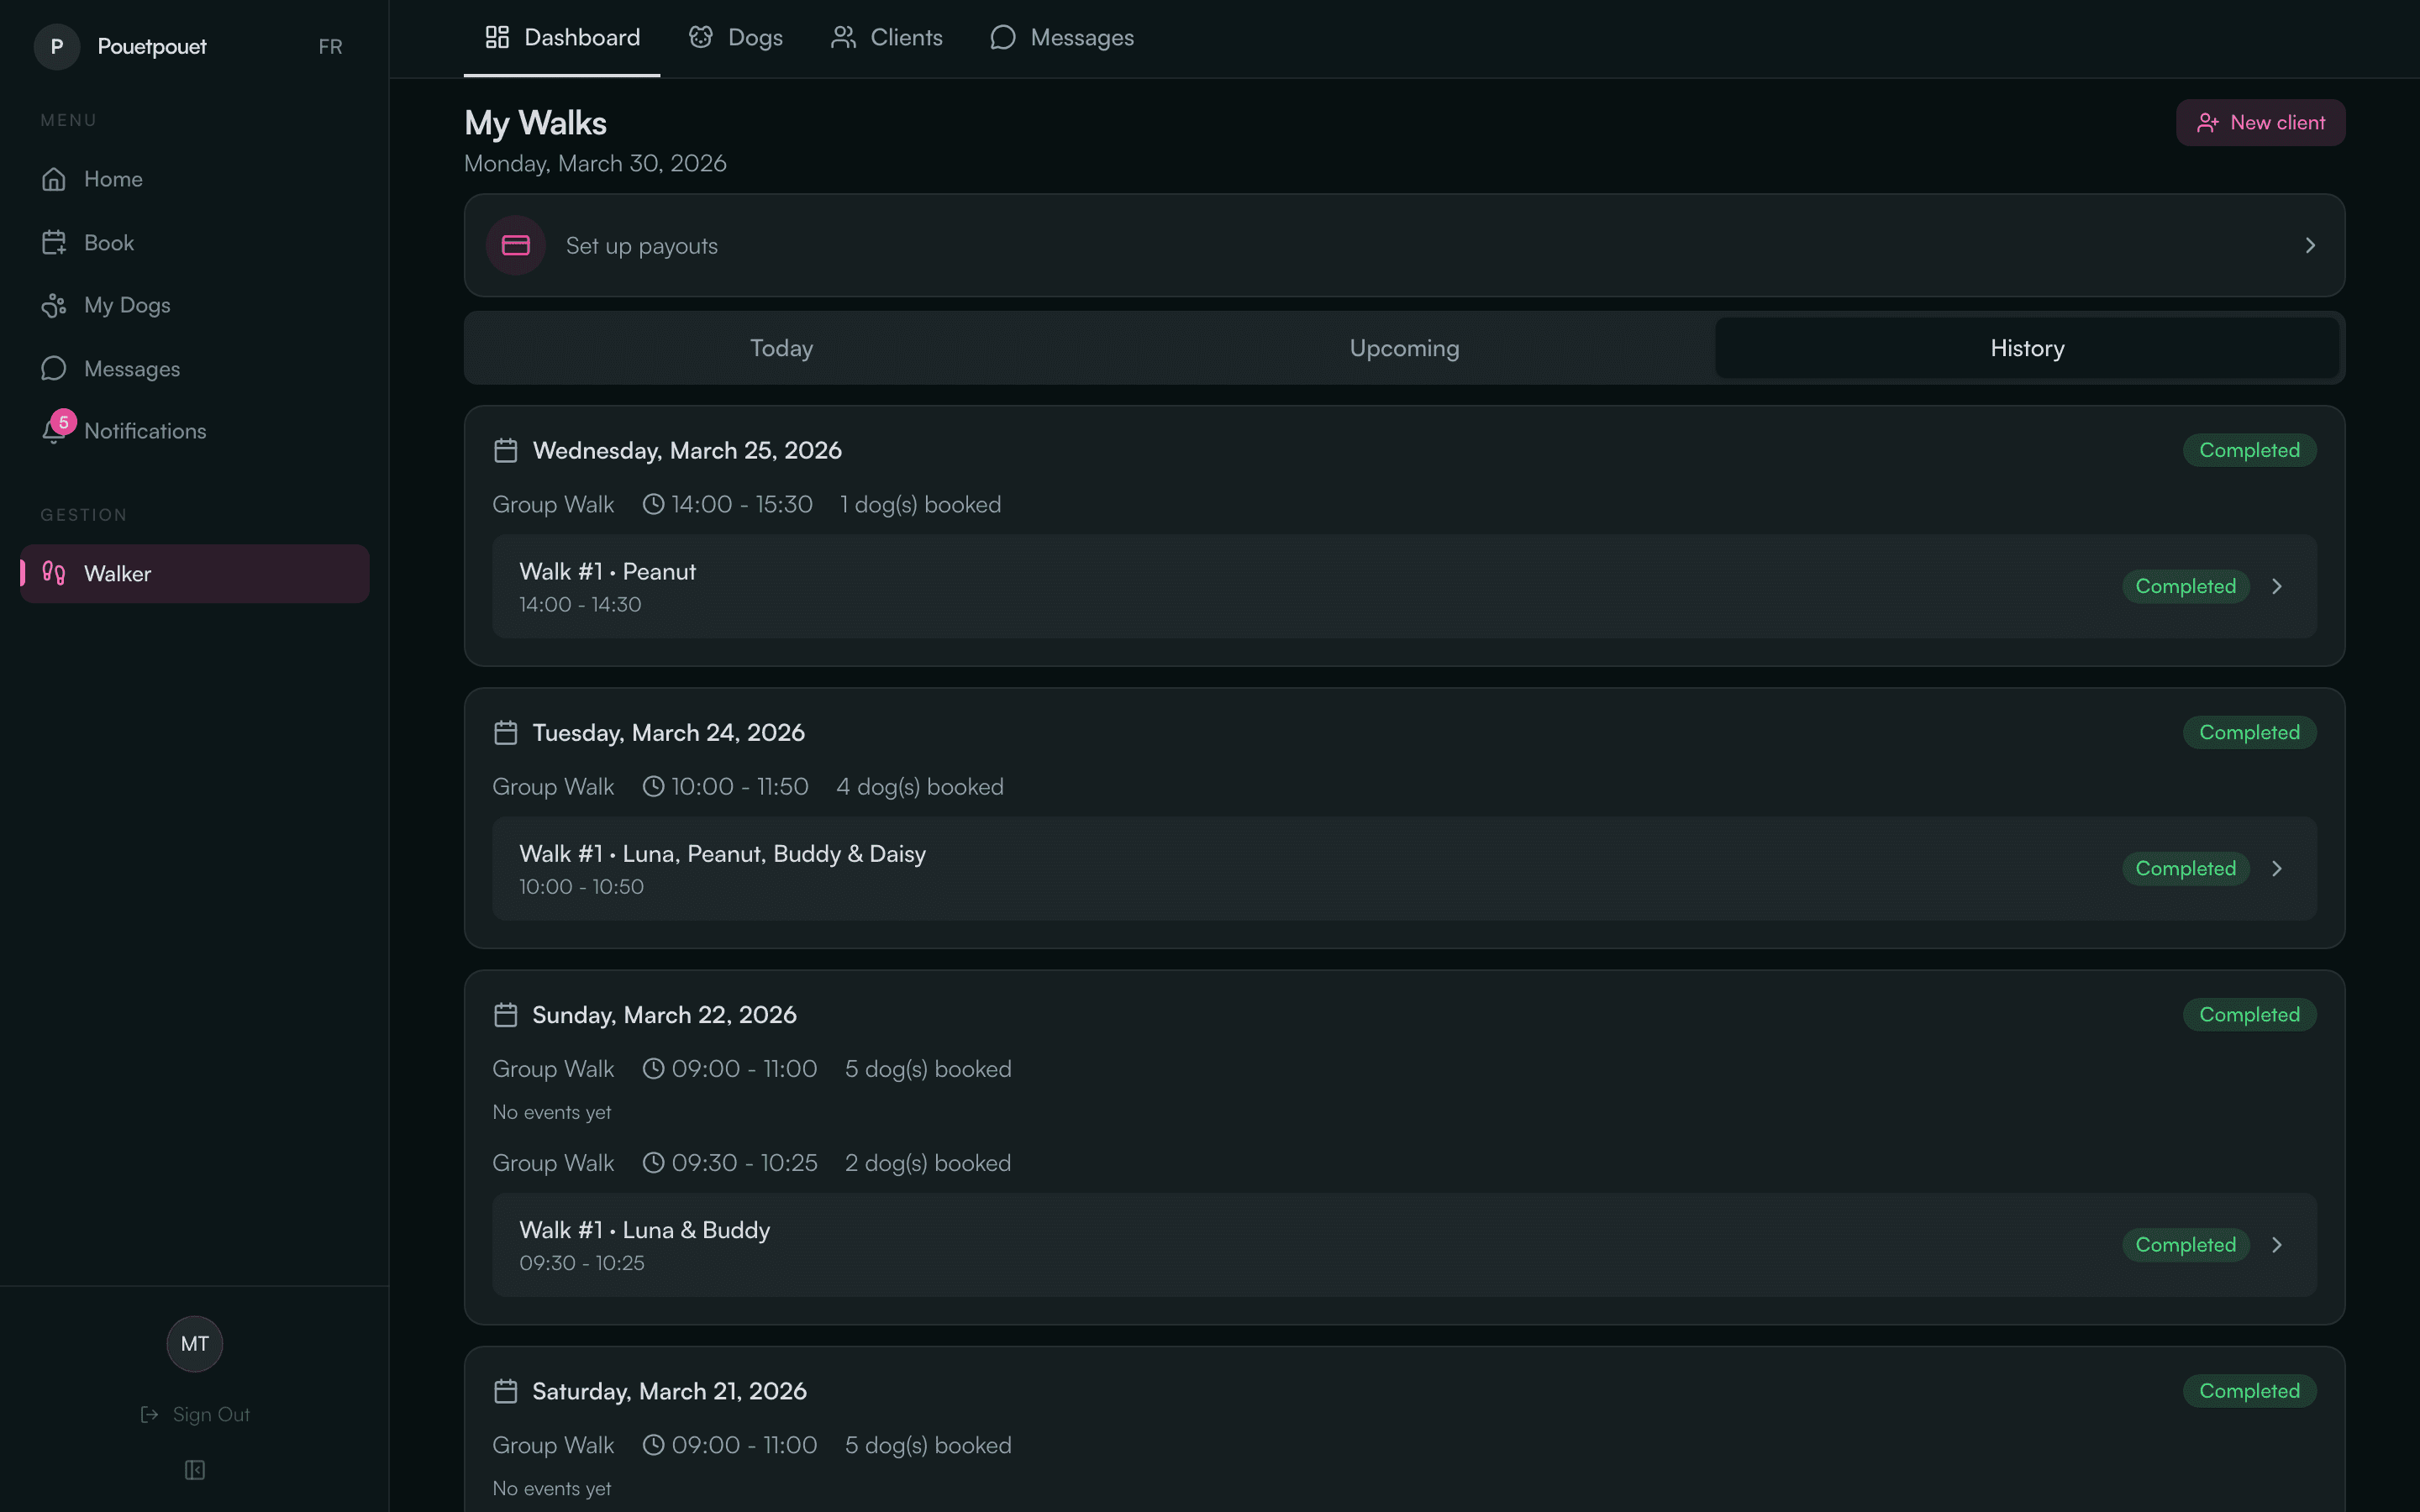Expand the Set up payouts chevron
2420x1512 pixels.
pyautogui.click(x=2310, y=246)
